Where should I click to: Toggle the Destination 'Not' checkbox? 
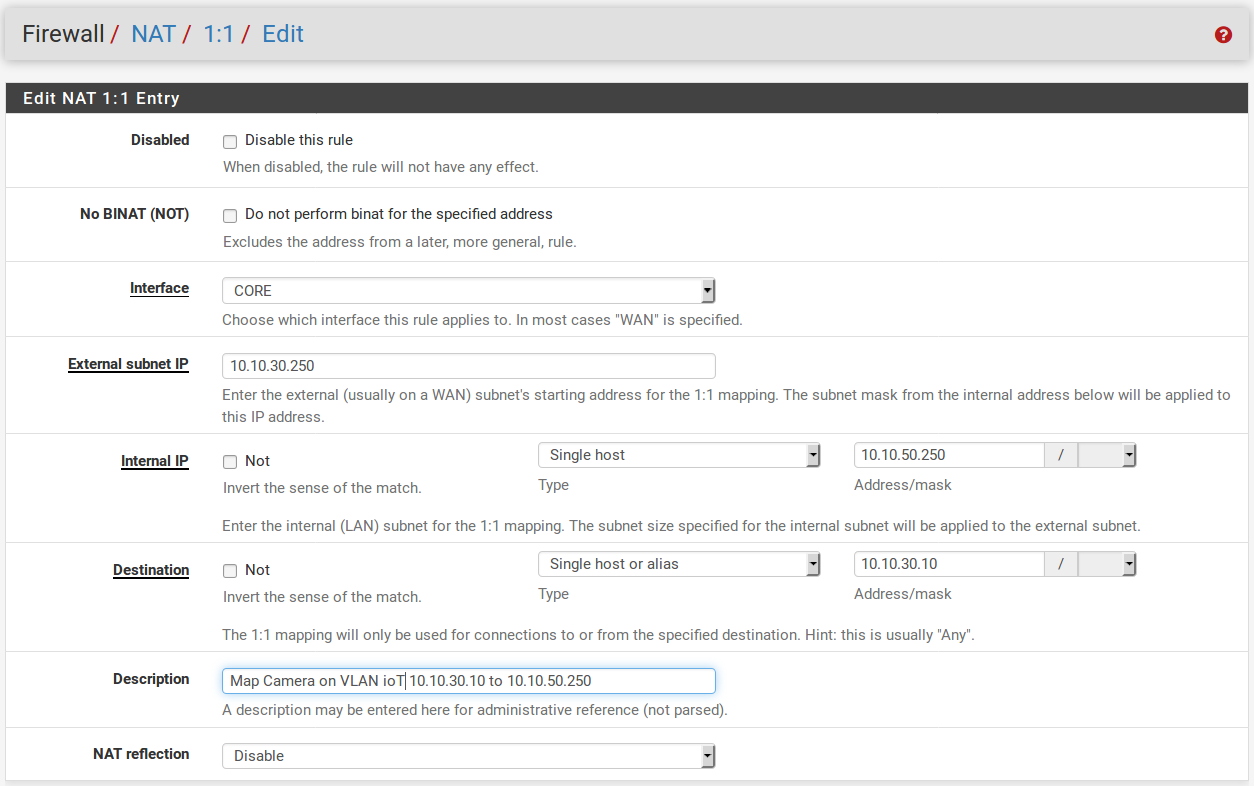pyautogui.click(x=230, y=571)
